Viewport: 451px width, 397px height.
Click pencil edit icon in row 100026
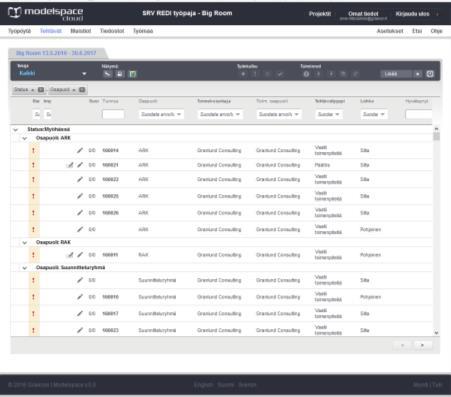coord(80,213)
